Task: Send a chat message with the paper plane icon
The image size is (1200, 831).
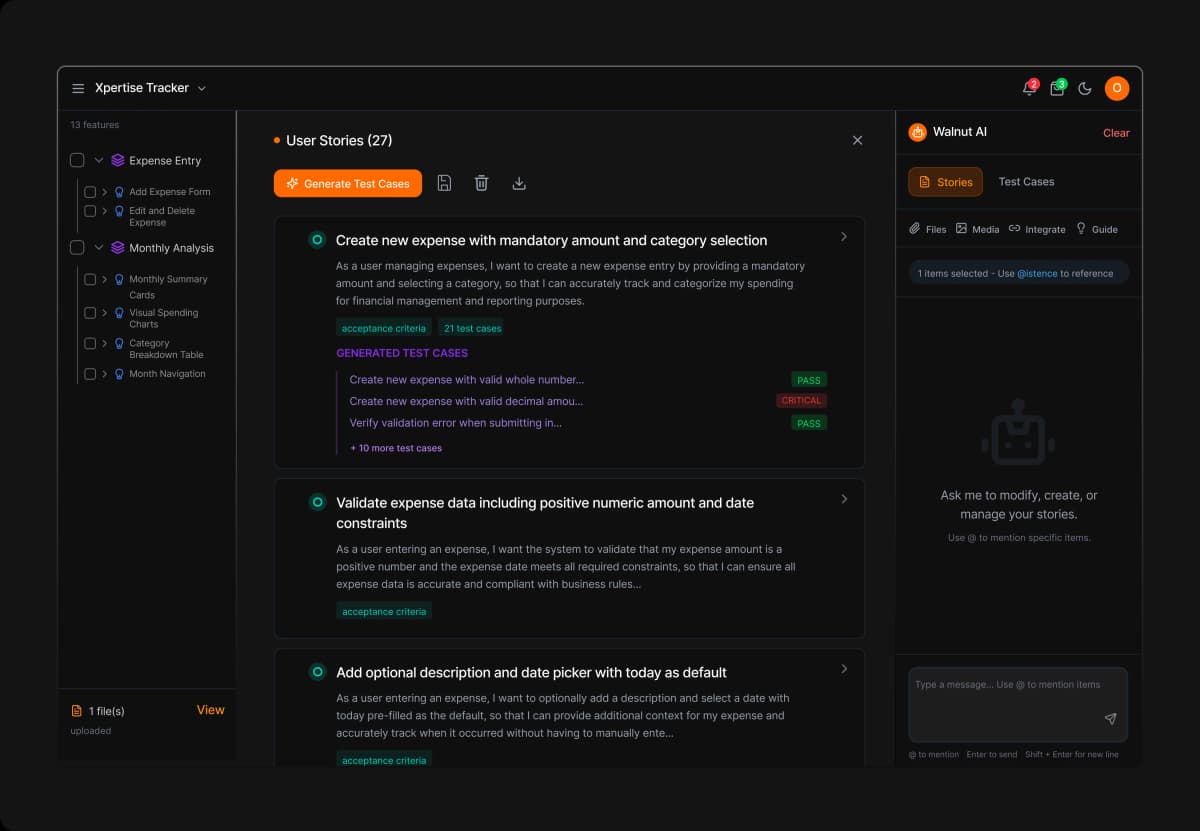Action: (x=1110, y=718)
